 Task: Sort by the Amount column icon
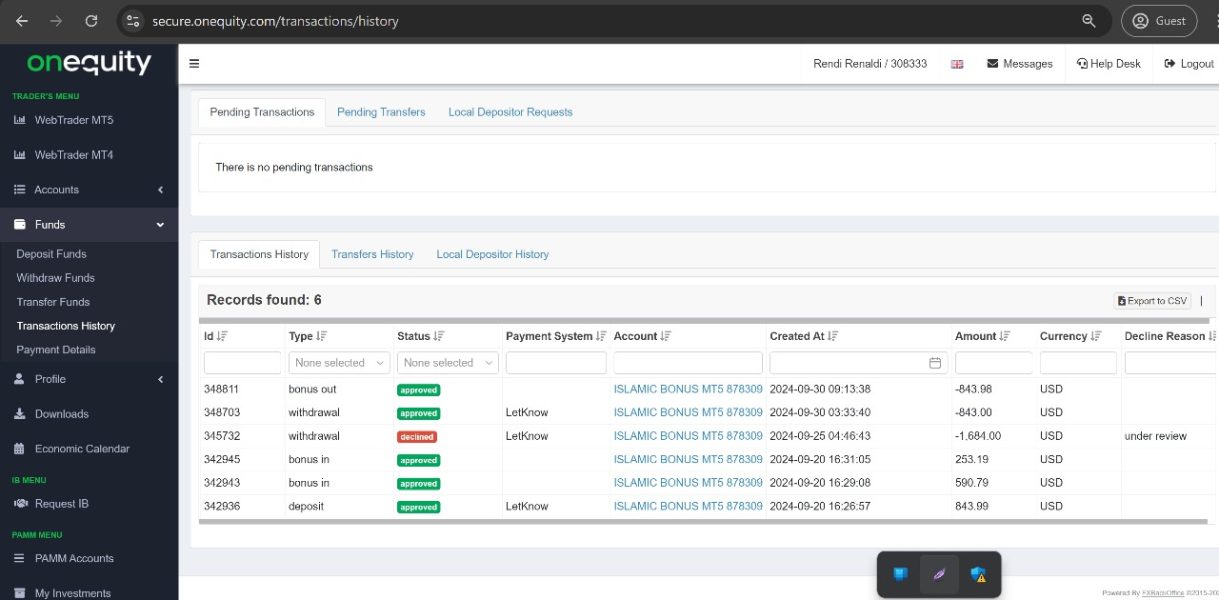point(1005,337)
